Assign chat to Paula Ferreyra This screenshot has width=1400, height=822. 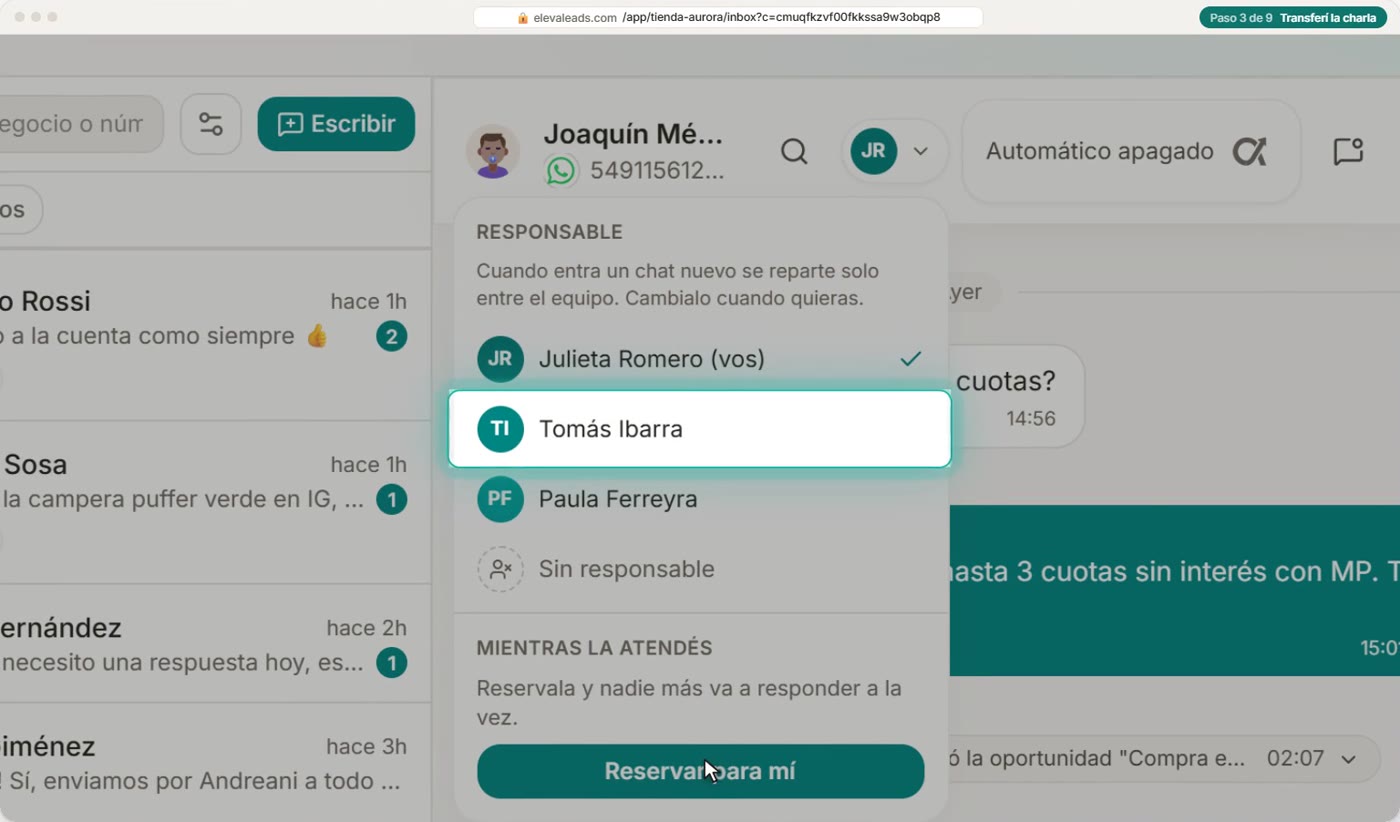point(700,499)
